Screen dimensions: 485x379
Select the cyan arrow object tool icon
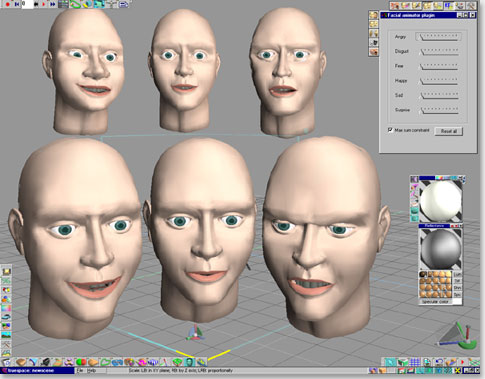click(390, 362)
